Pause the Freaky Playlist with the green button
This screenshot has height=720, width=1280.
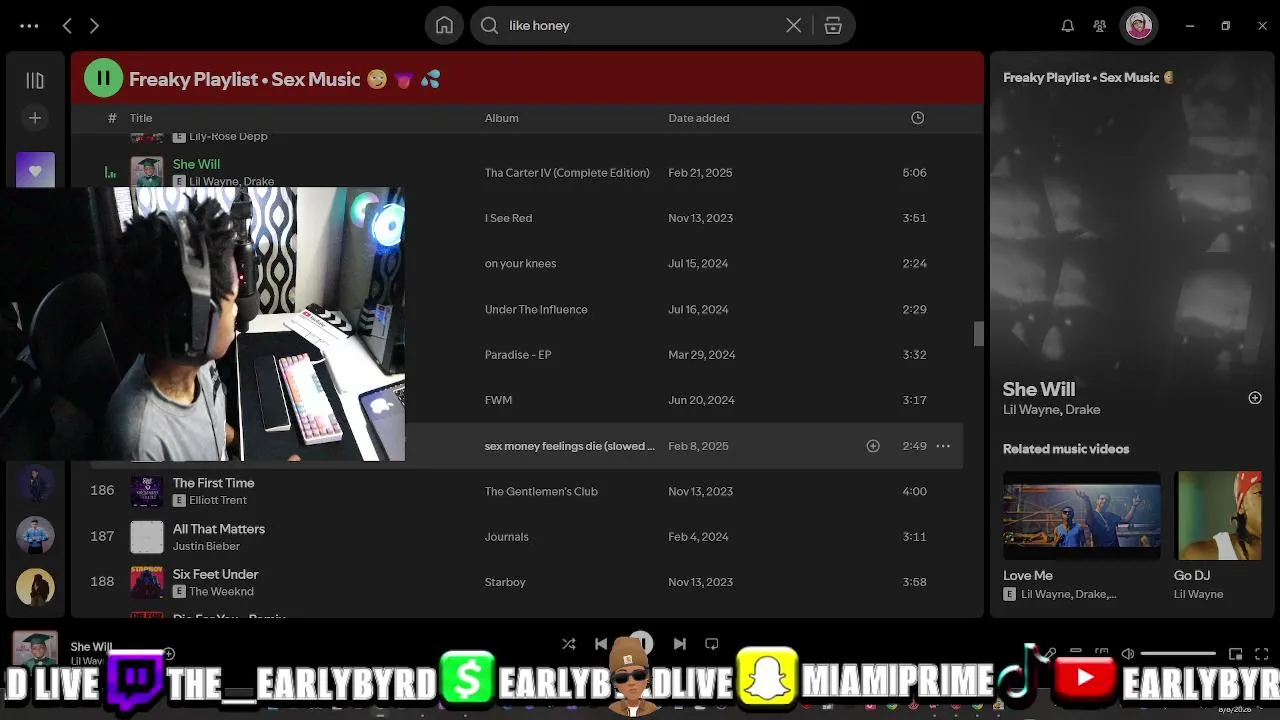click(103, 78)
